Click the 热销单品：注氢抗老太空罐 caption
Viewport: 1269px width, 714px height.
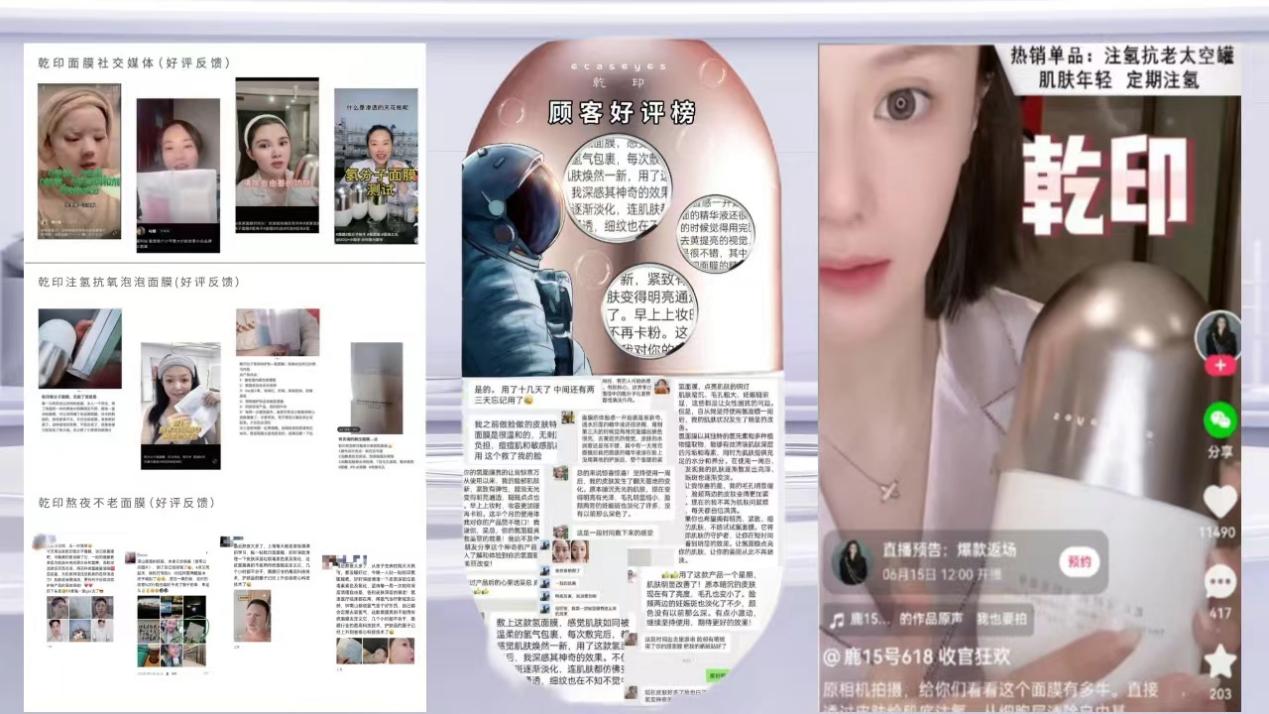tap(1123, 55)
